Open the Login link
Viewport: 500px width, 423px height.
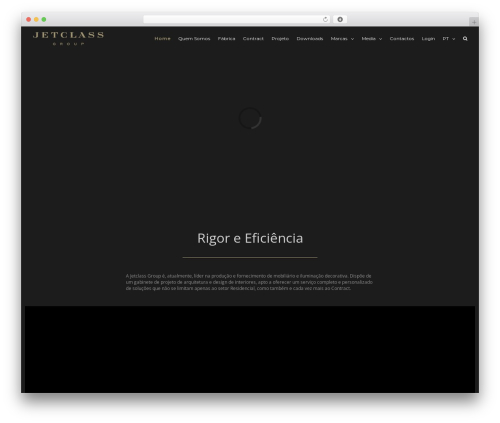click(x=428, y=39)
